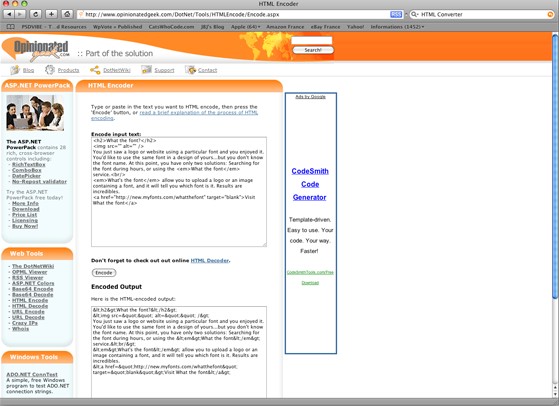Click the Safari URL address bar

click(235, 15)
